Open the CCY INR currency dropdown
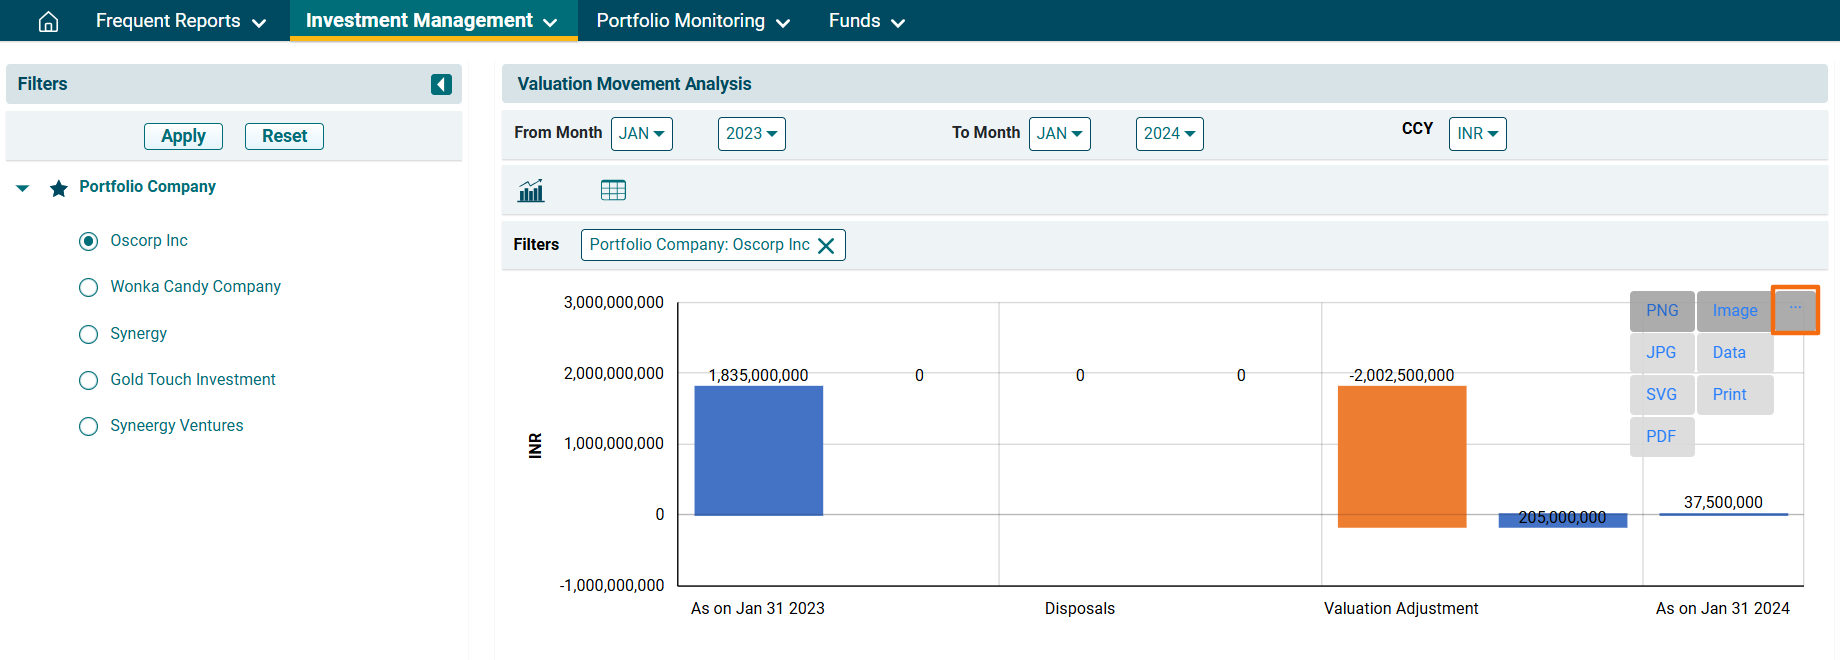This screenshot has height=660, width=1840. 1477,134
